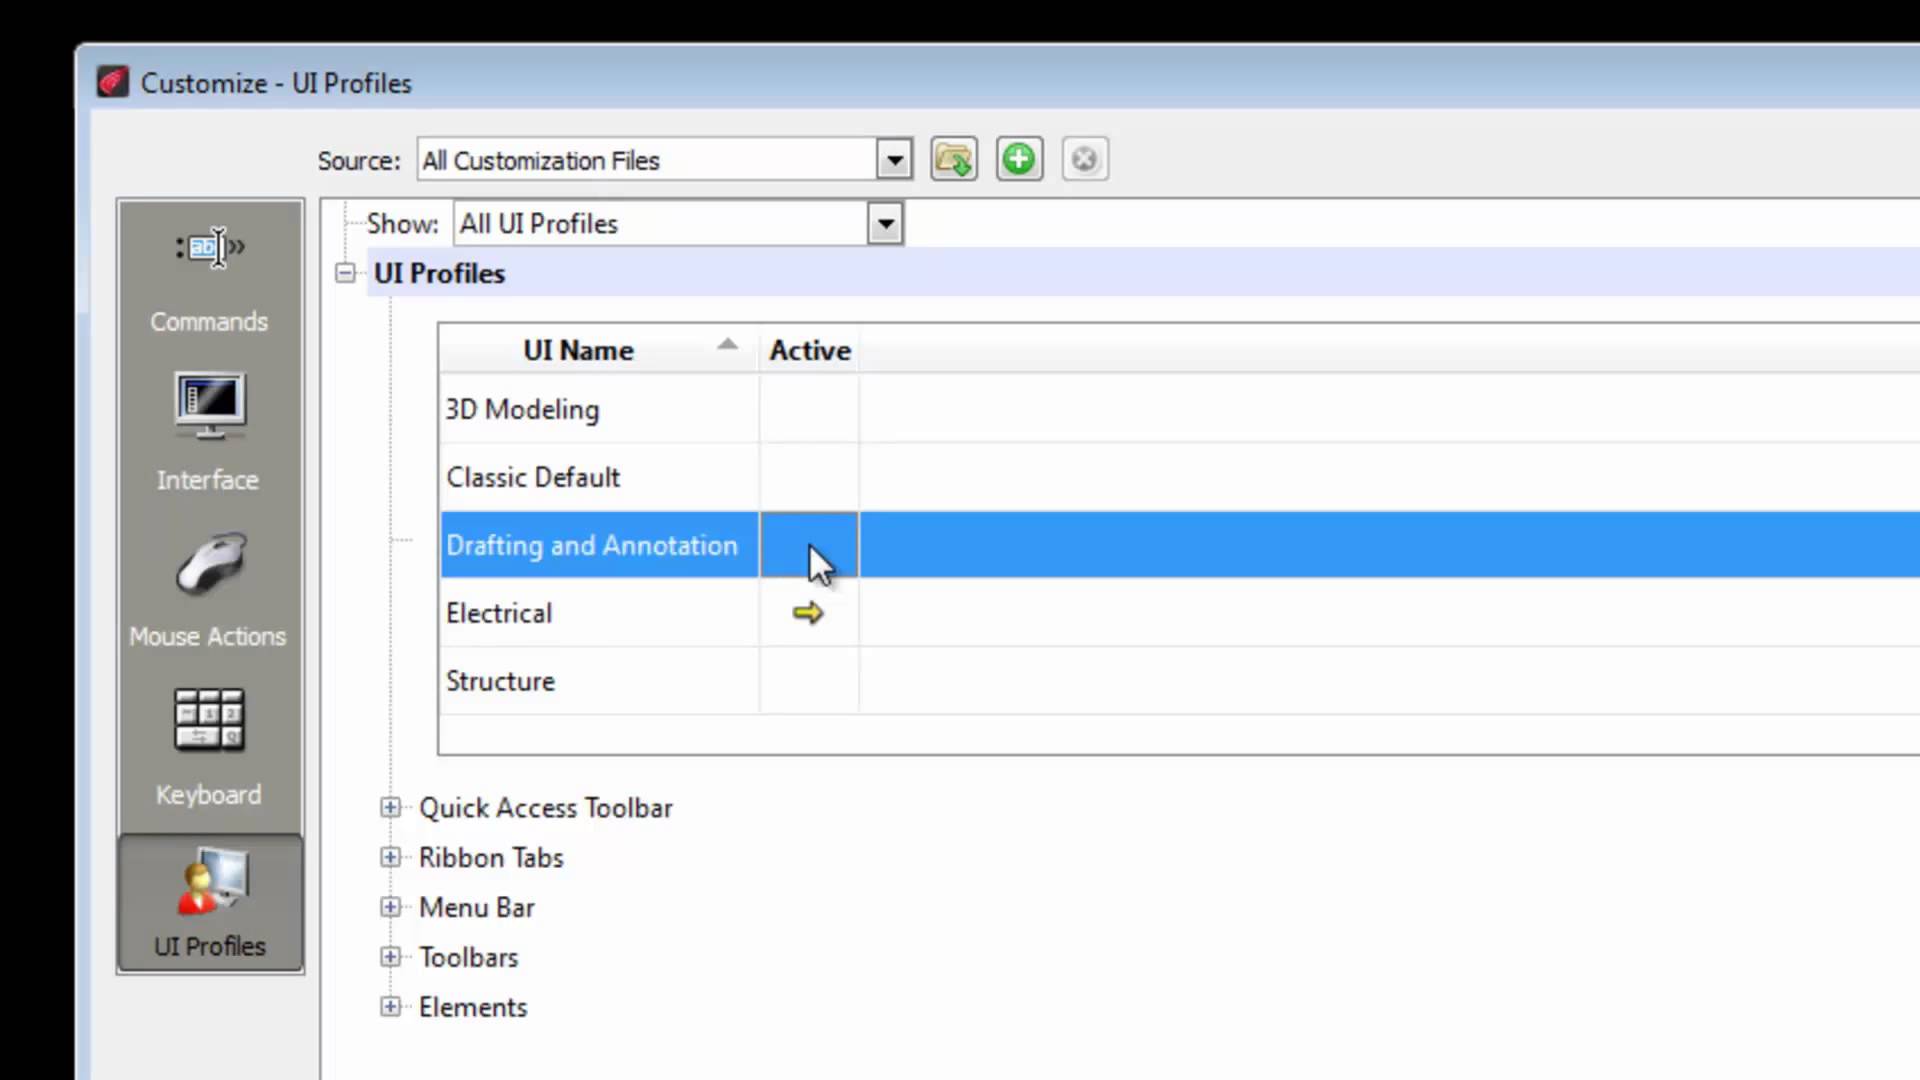This screenshot has width=1920, height=1080.
Task: Click the green add customization file icon
Action: pyautogui.click(x=1019, y=159)
